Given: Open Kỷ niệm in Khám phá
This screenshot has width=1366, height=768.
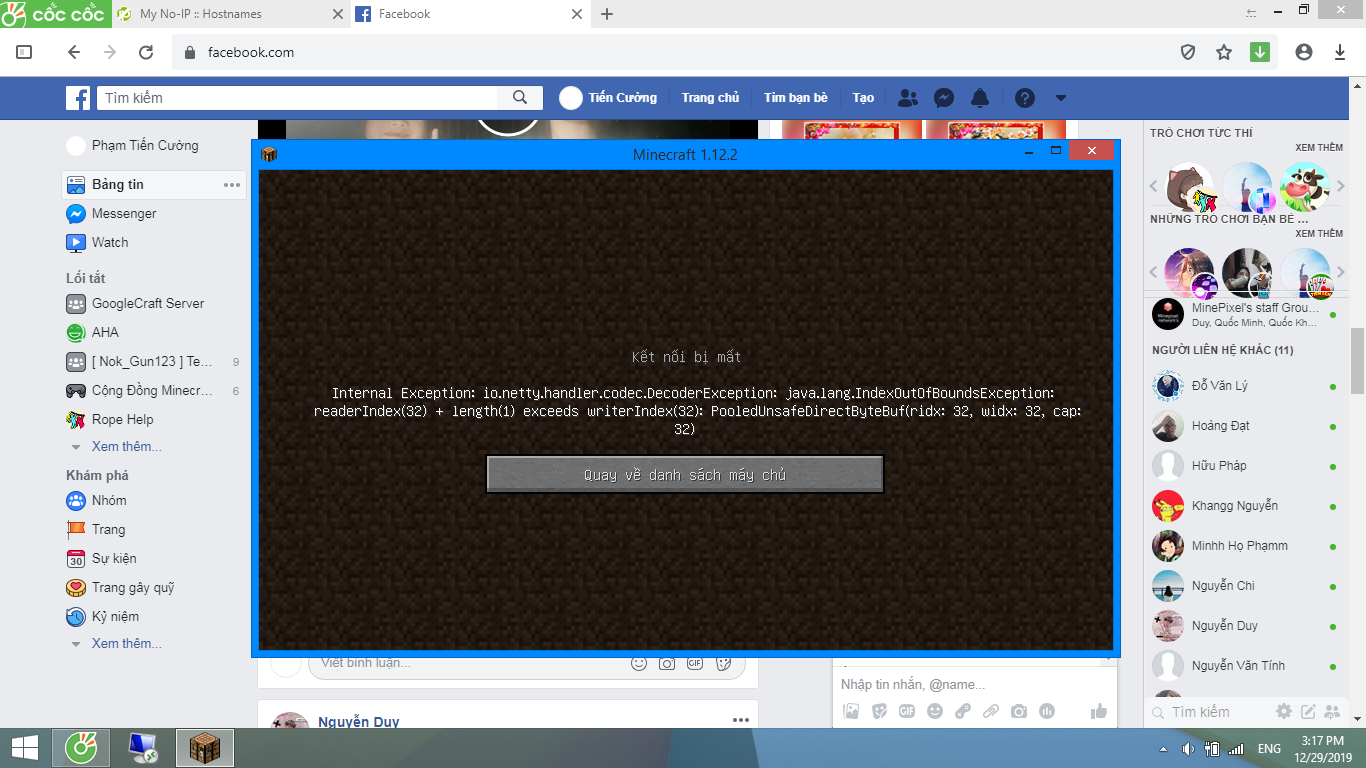Looking at the screenshot, I should pyautogui.click(x=103, y=617).
